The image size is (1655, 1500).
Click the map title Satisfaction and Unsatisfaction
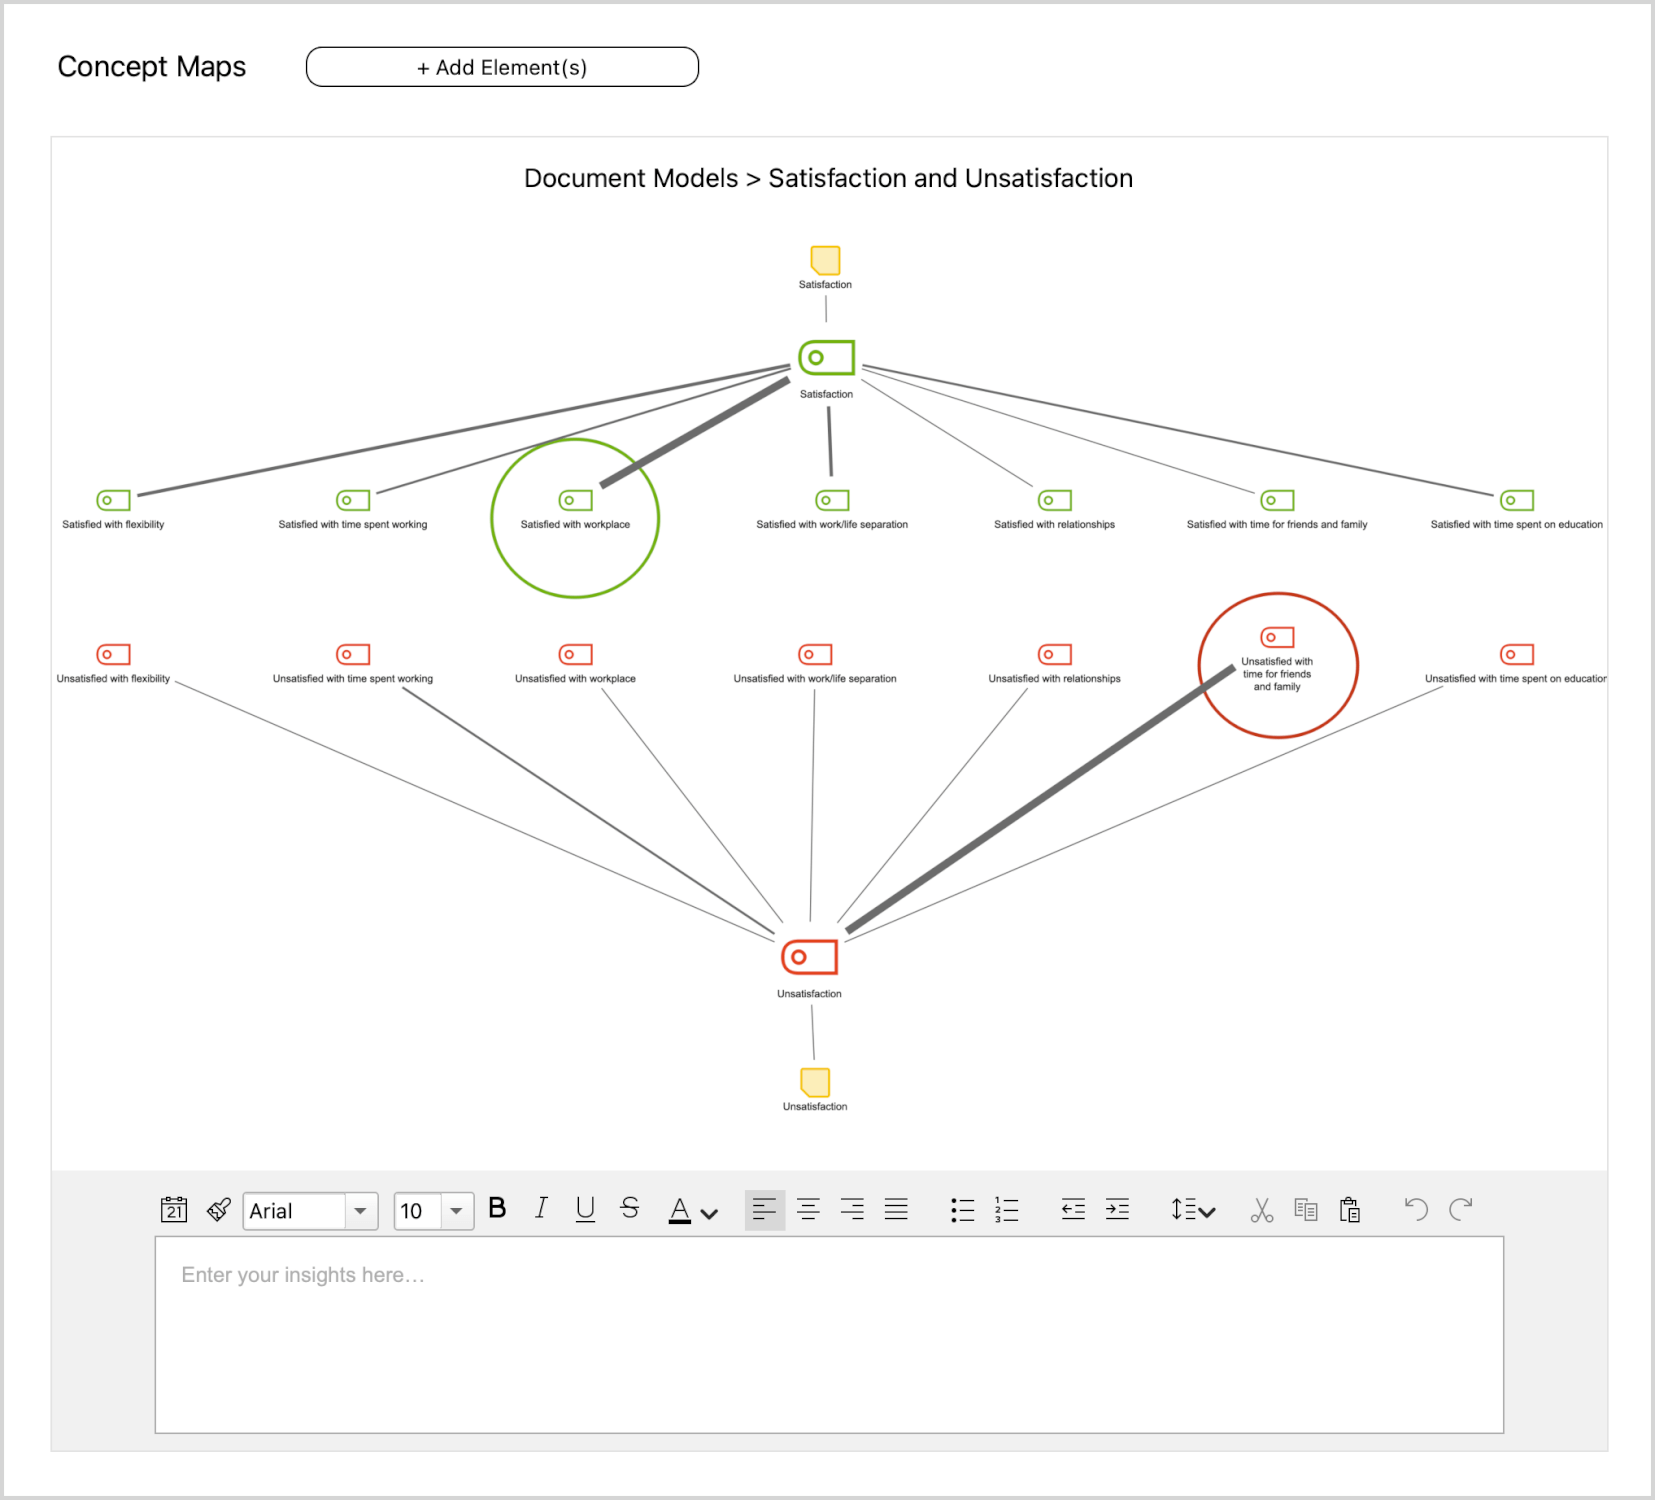pyautogui.click(x=950, y=178)
